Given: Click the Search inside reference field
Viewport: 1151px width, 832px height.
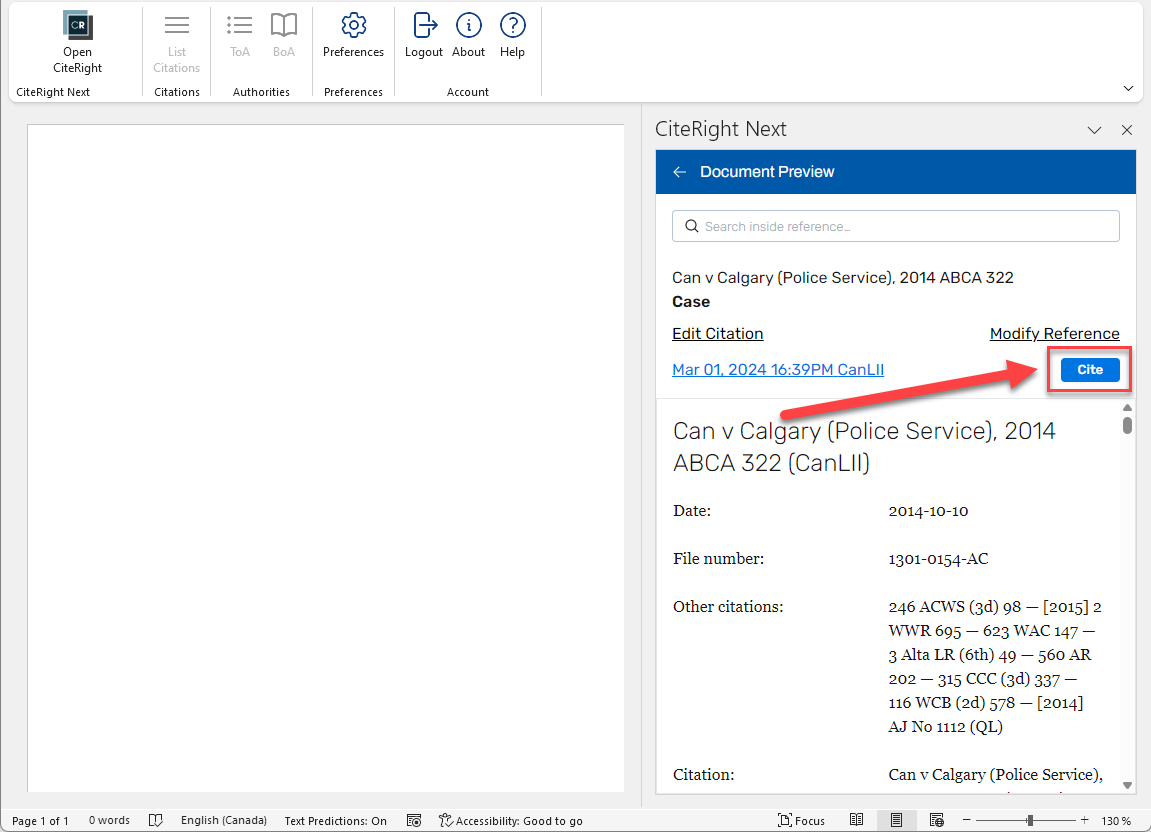Looking at the screenshot, I should coord(896,226).
